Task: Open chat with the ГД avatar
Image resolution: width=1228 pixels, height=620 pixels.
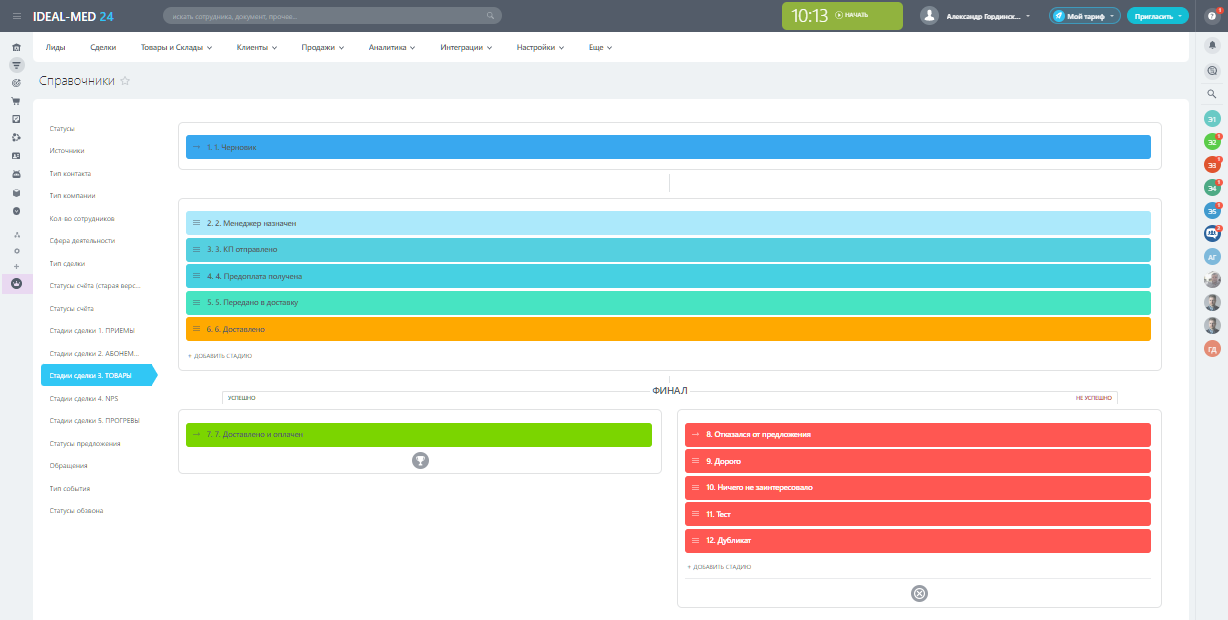Action: tap(1212, 348)
